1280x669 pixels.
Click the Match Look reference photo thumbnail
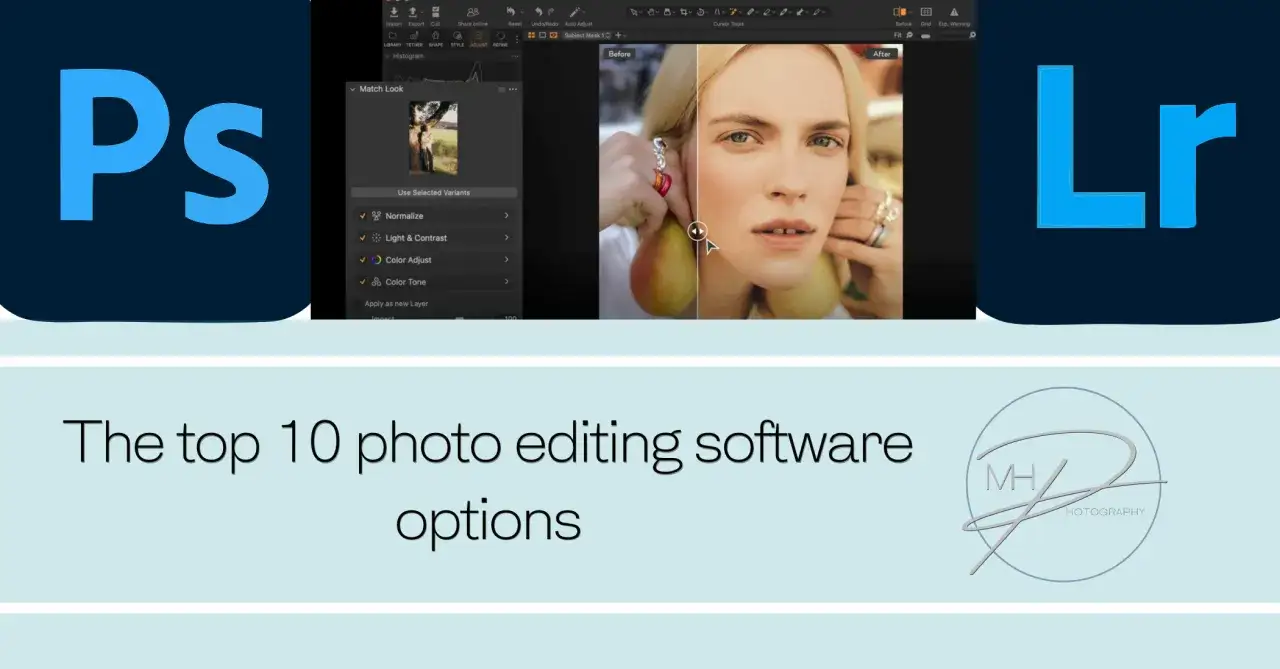pyautogui.click(x=433, y=138)
